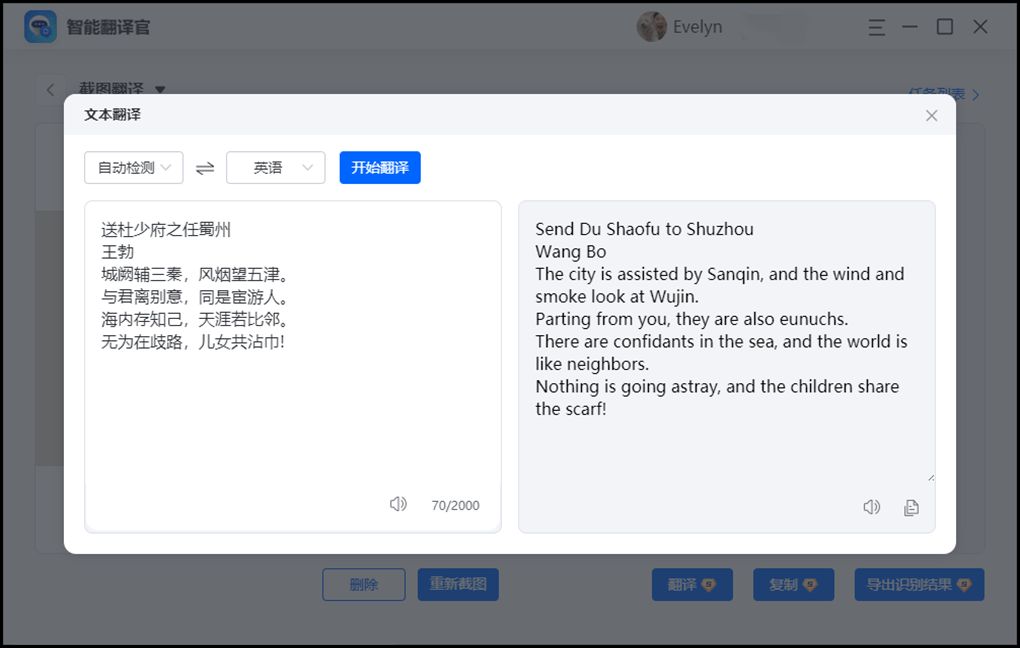This screenshot has width=1020, height=648.
Task: Open the hamburger menu in title bar
Action: tap(876, 28)
